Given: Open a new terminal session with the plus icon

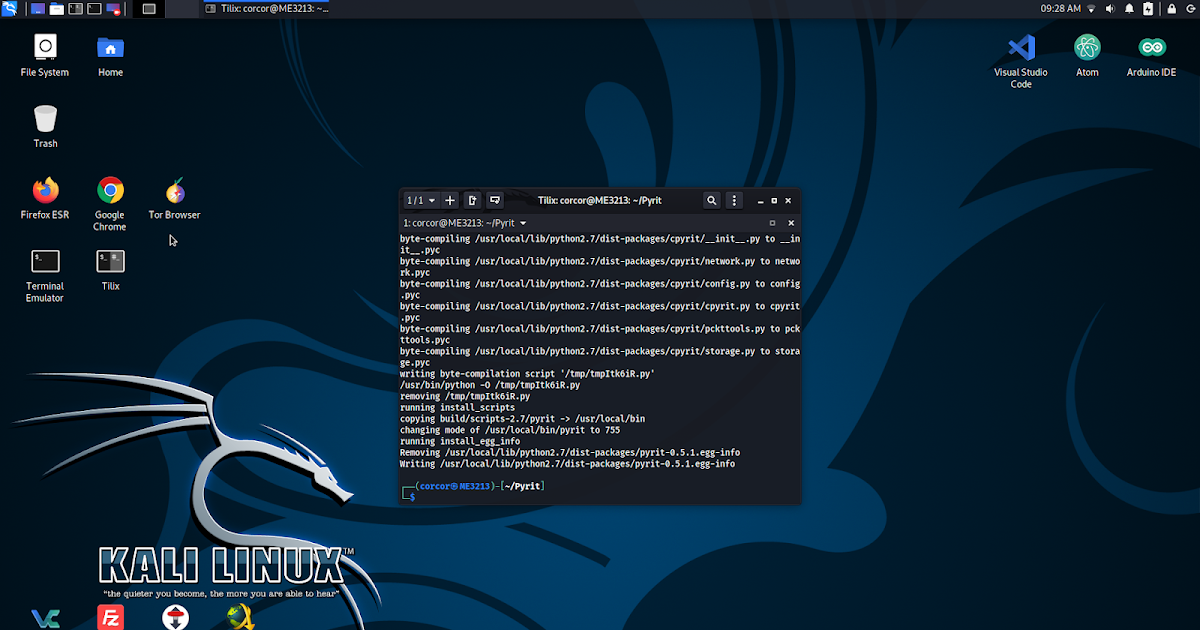Looking at the screenshot, I should pos(449,200).
